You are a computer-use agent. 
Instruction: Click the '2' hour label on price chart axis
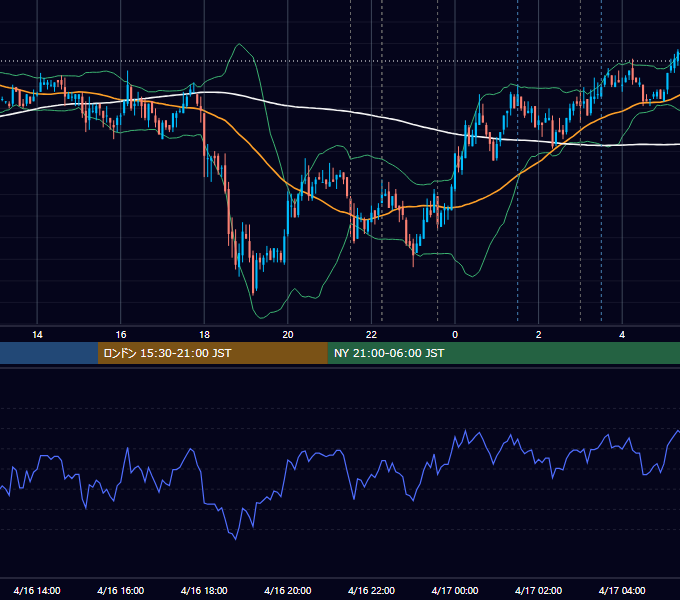click(x=539, y=335)
